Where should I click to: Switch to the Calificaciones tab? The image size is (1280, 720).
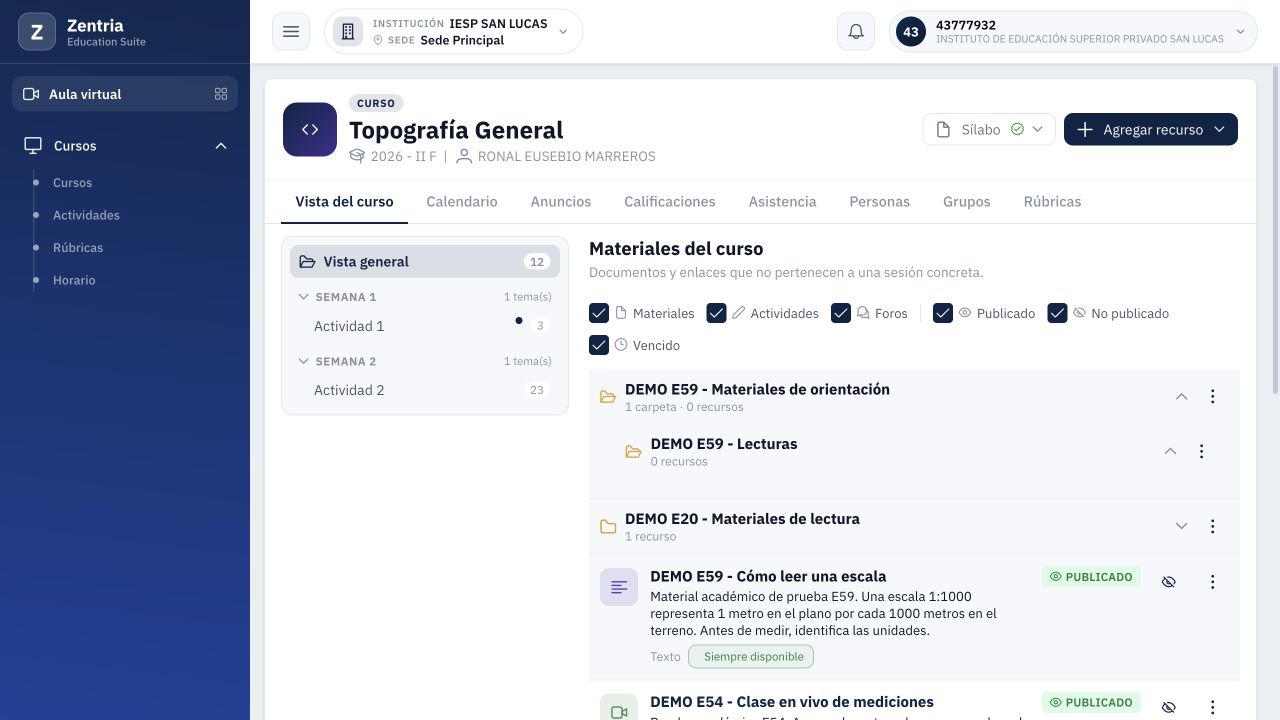670,201
